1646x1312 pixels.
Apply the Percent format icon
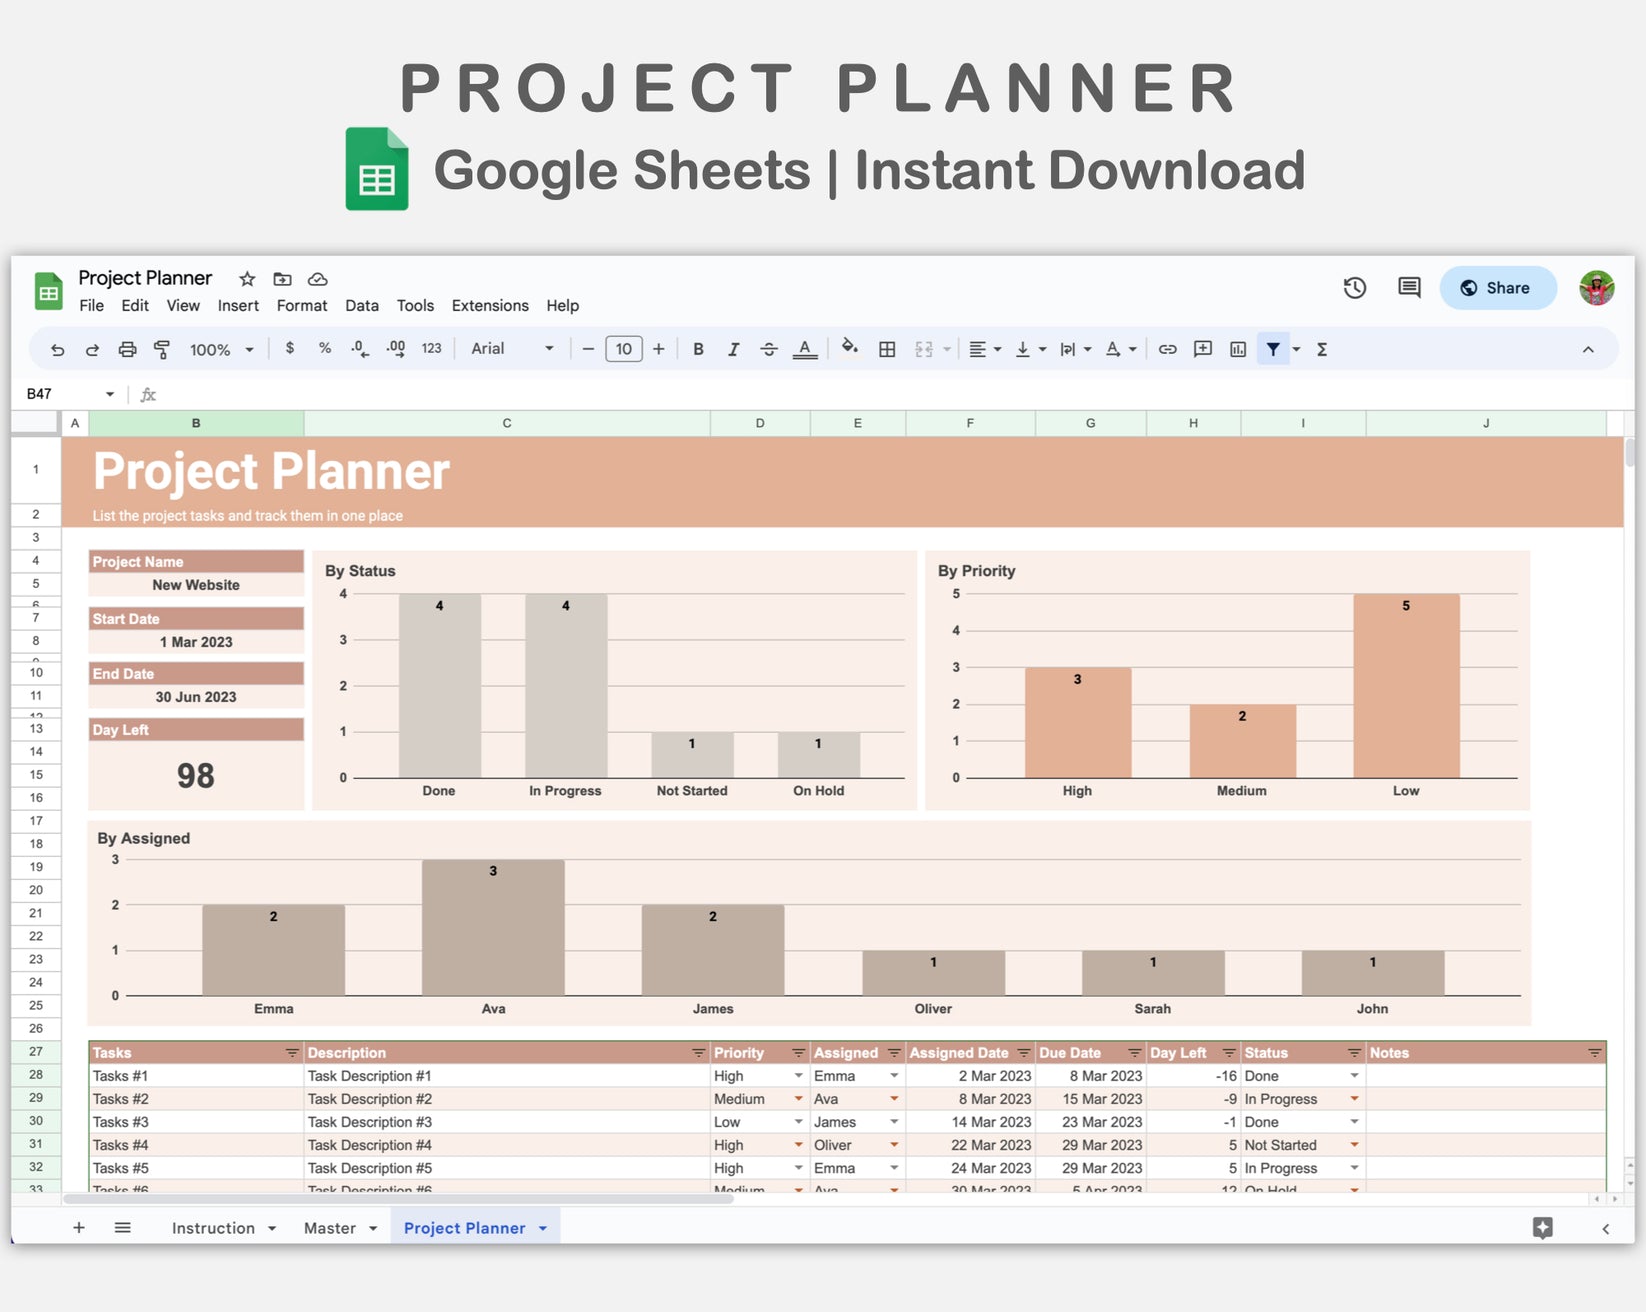(324, 349)
